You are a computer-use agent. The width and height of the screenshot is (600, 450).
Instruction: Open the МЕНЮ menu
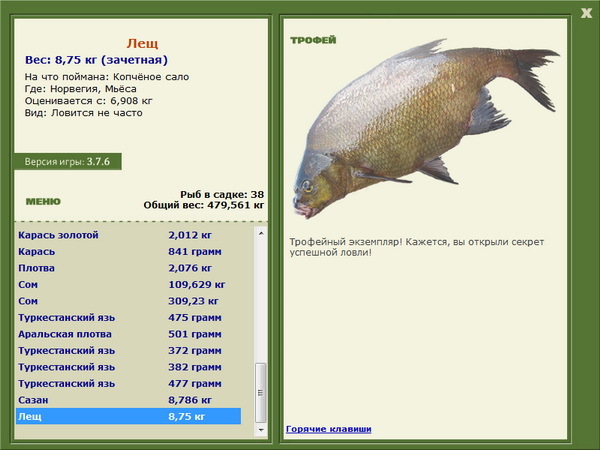tap(43, 201)
